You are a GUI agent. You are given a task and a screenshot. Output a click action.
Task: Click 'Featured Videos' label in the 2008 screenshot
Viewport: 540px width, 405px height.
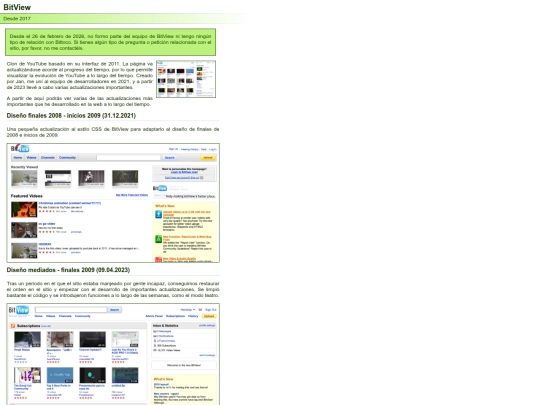[27, 196]
